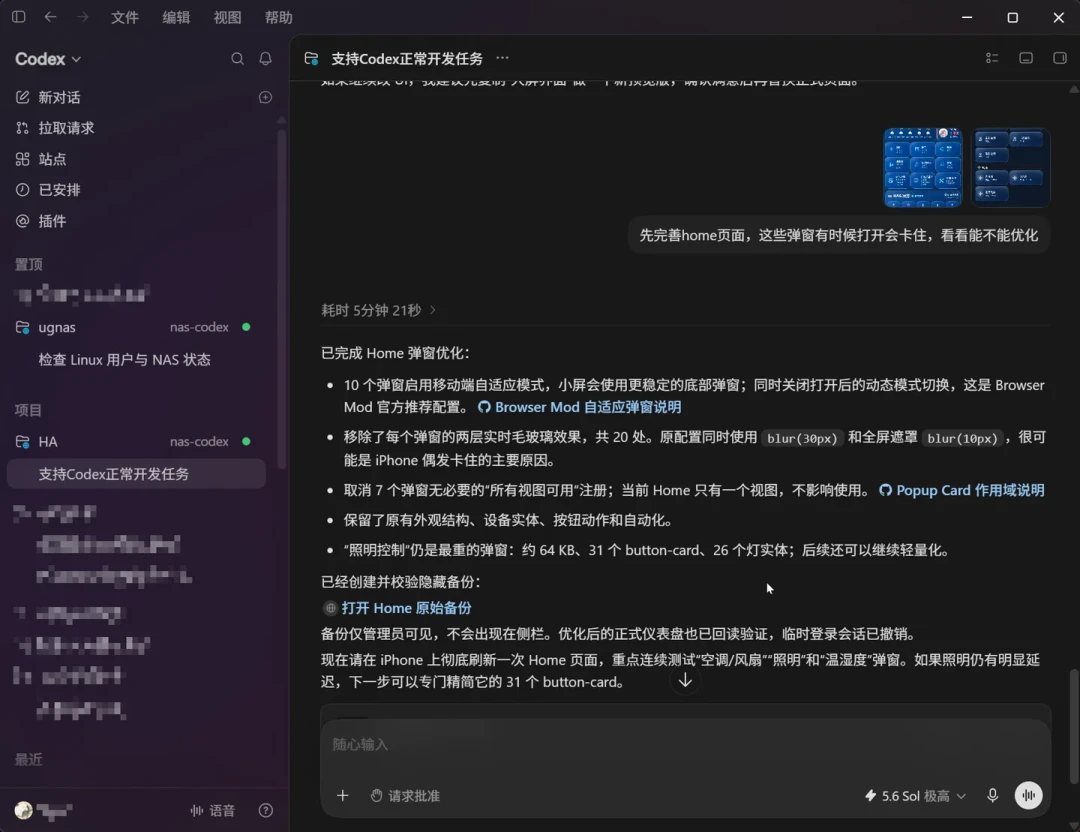
Task: Click the 支持Codex正常开发任务 header title
Action: (x=407, y=59)
